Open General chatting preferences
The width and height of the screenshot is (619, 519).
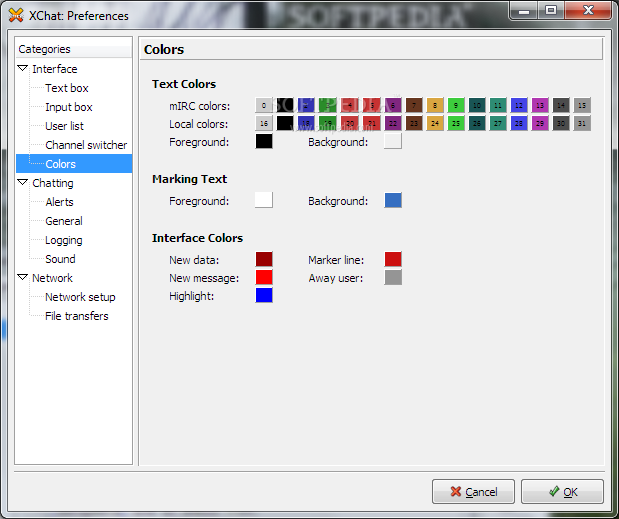point(64,221)
